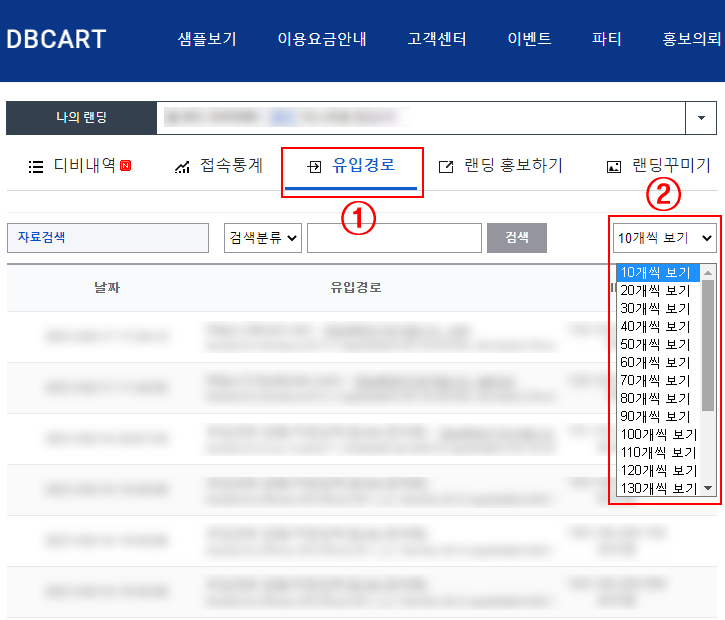The image size is (725, 620).
Task: Click the list icon beside 디비내역
Action: tap(36, 167)
